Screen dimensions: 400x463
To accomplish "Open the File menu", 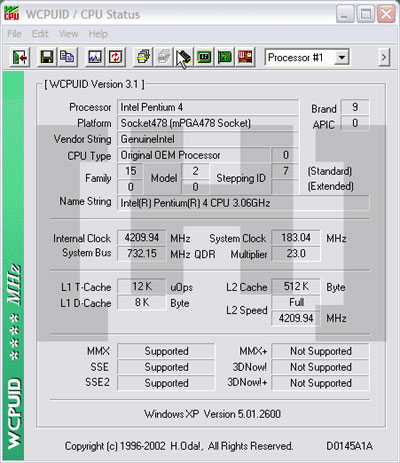I will pyautogui.click(x=14, y=34).
